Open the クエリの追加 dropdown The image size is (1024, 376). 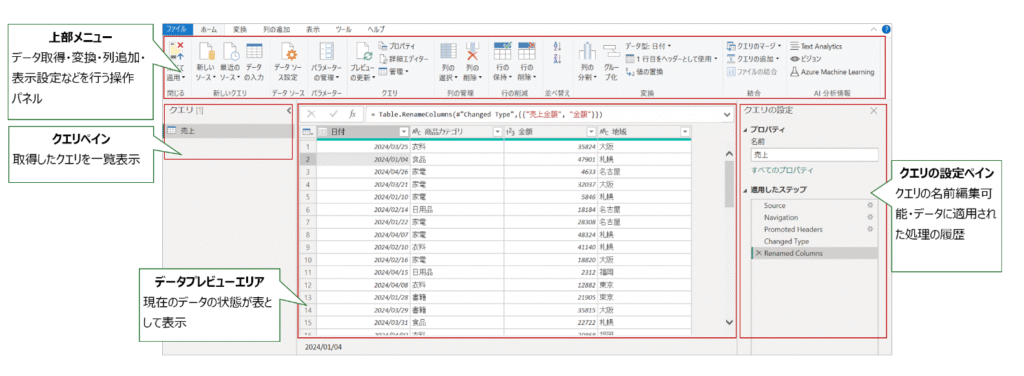[754, 59]
